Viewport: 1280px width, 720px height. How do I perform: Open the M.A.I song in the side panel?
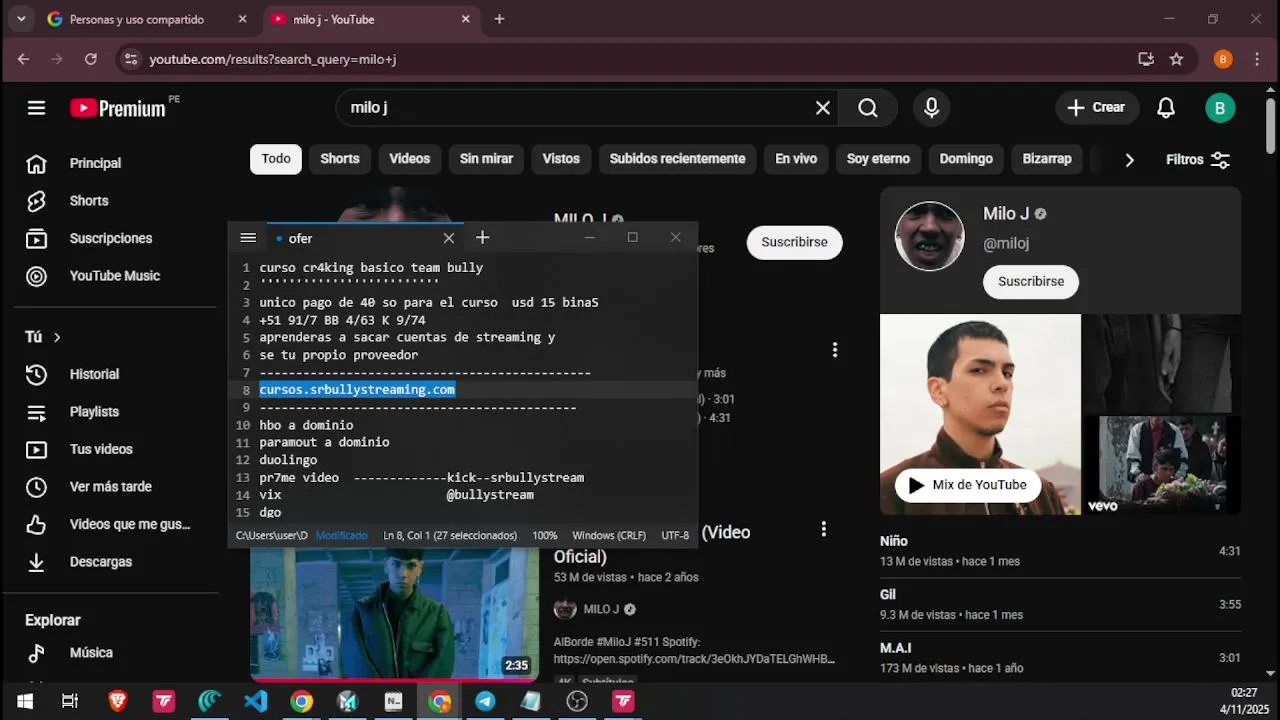[x=1060, y=658]
